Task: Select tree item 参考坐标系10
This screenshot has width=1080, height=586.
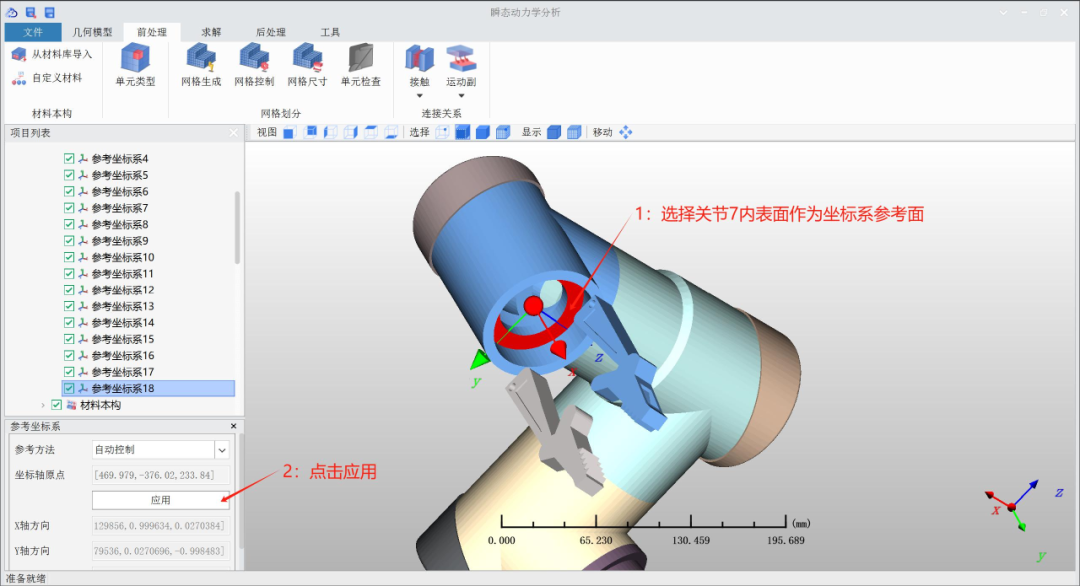Action: coord(123,258)
